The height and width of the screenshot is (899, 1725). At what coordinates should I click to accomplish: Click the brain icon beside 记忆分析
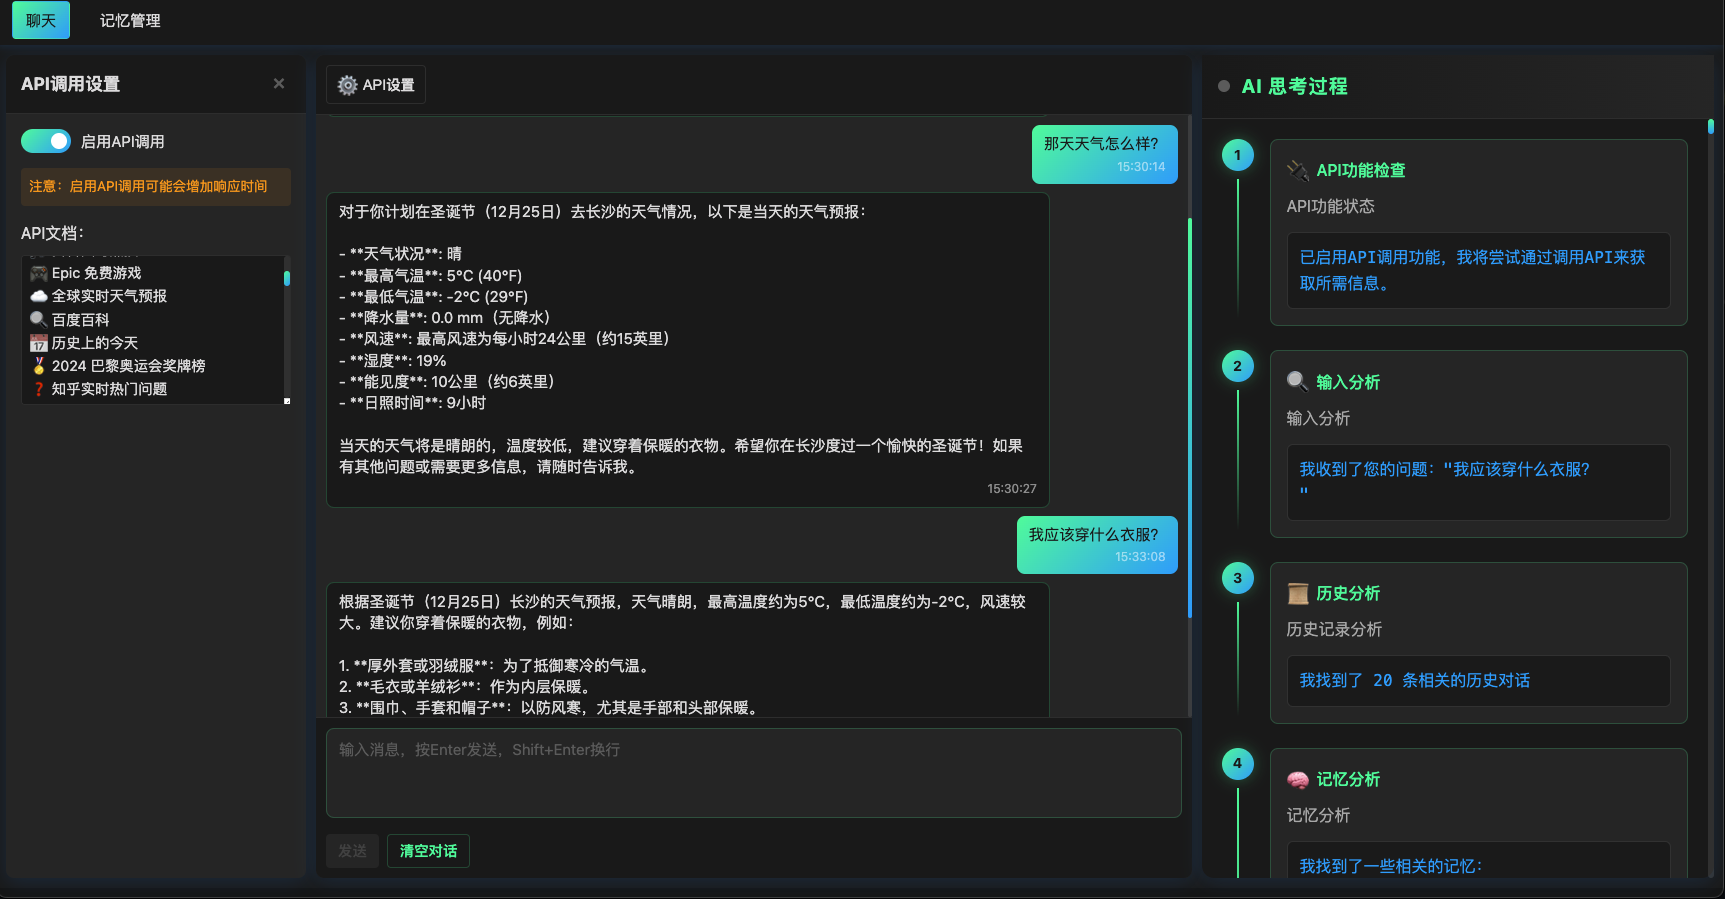[1298, 780]
